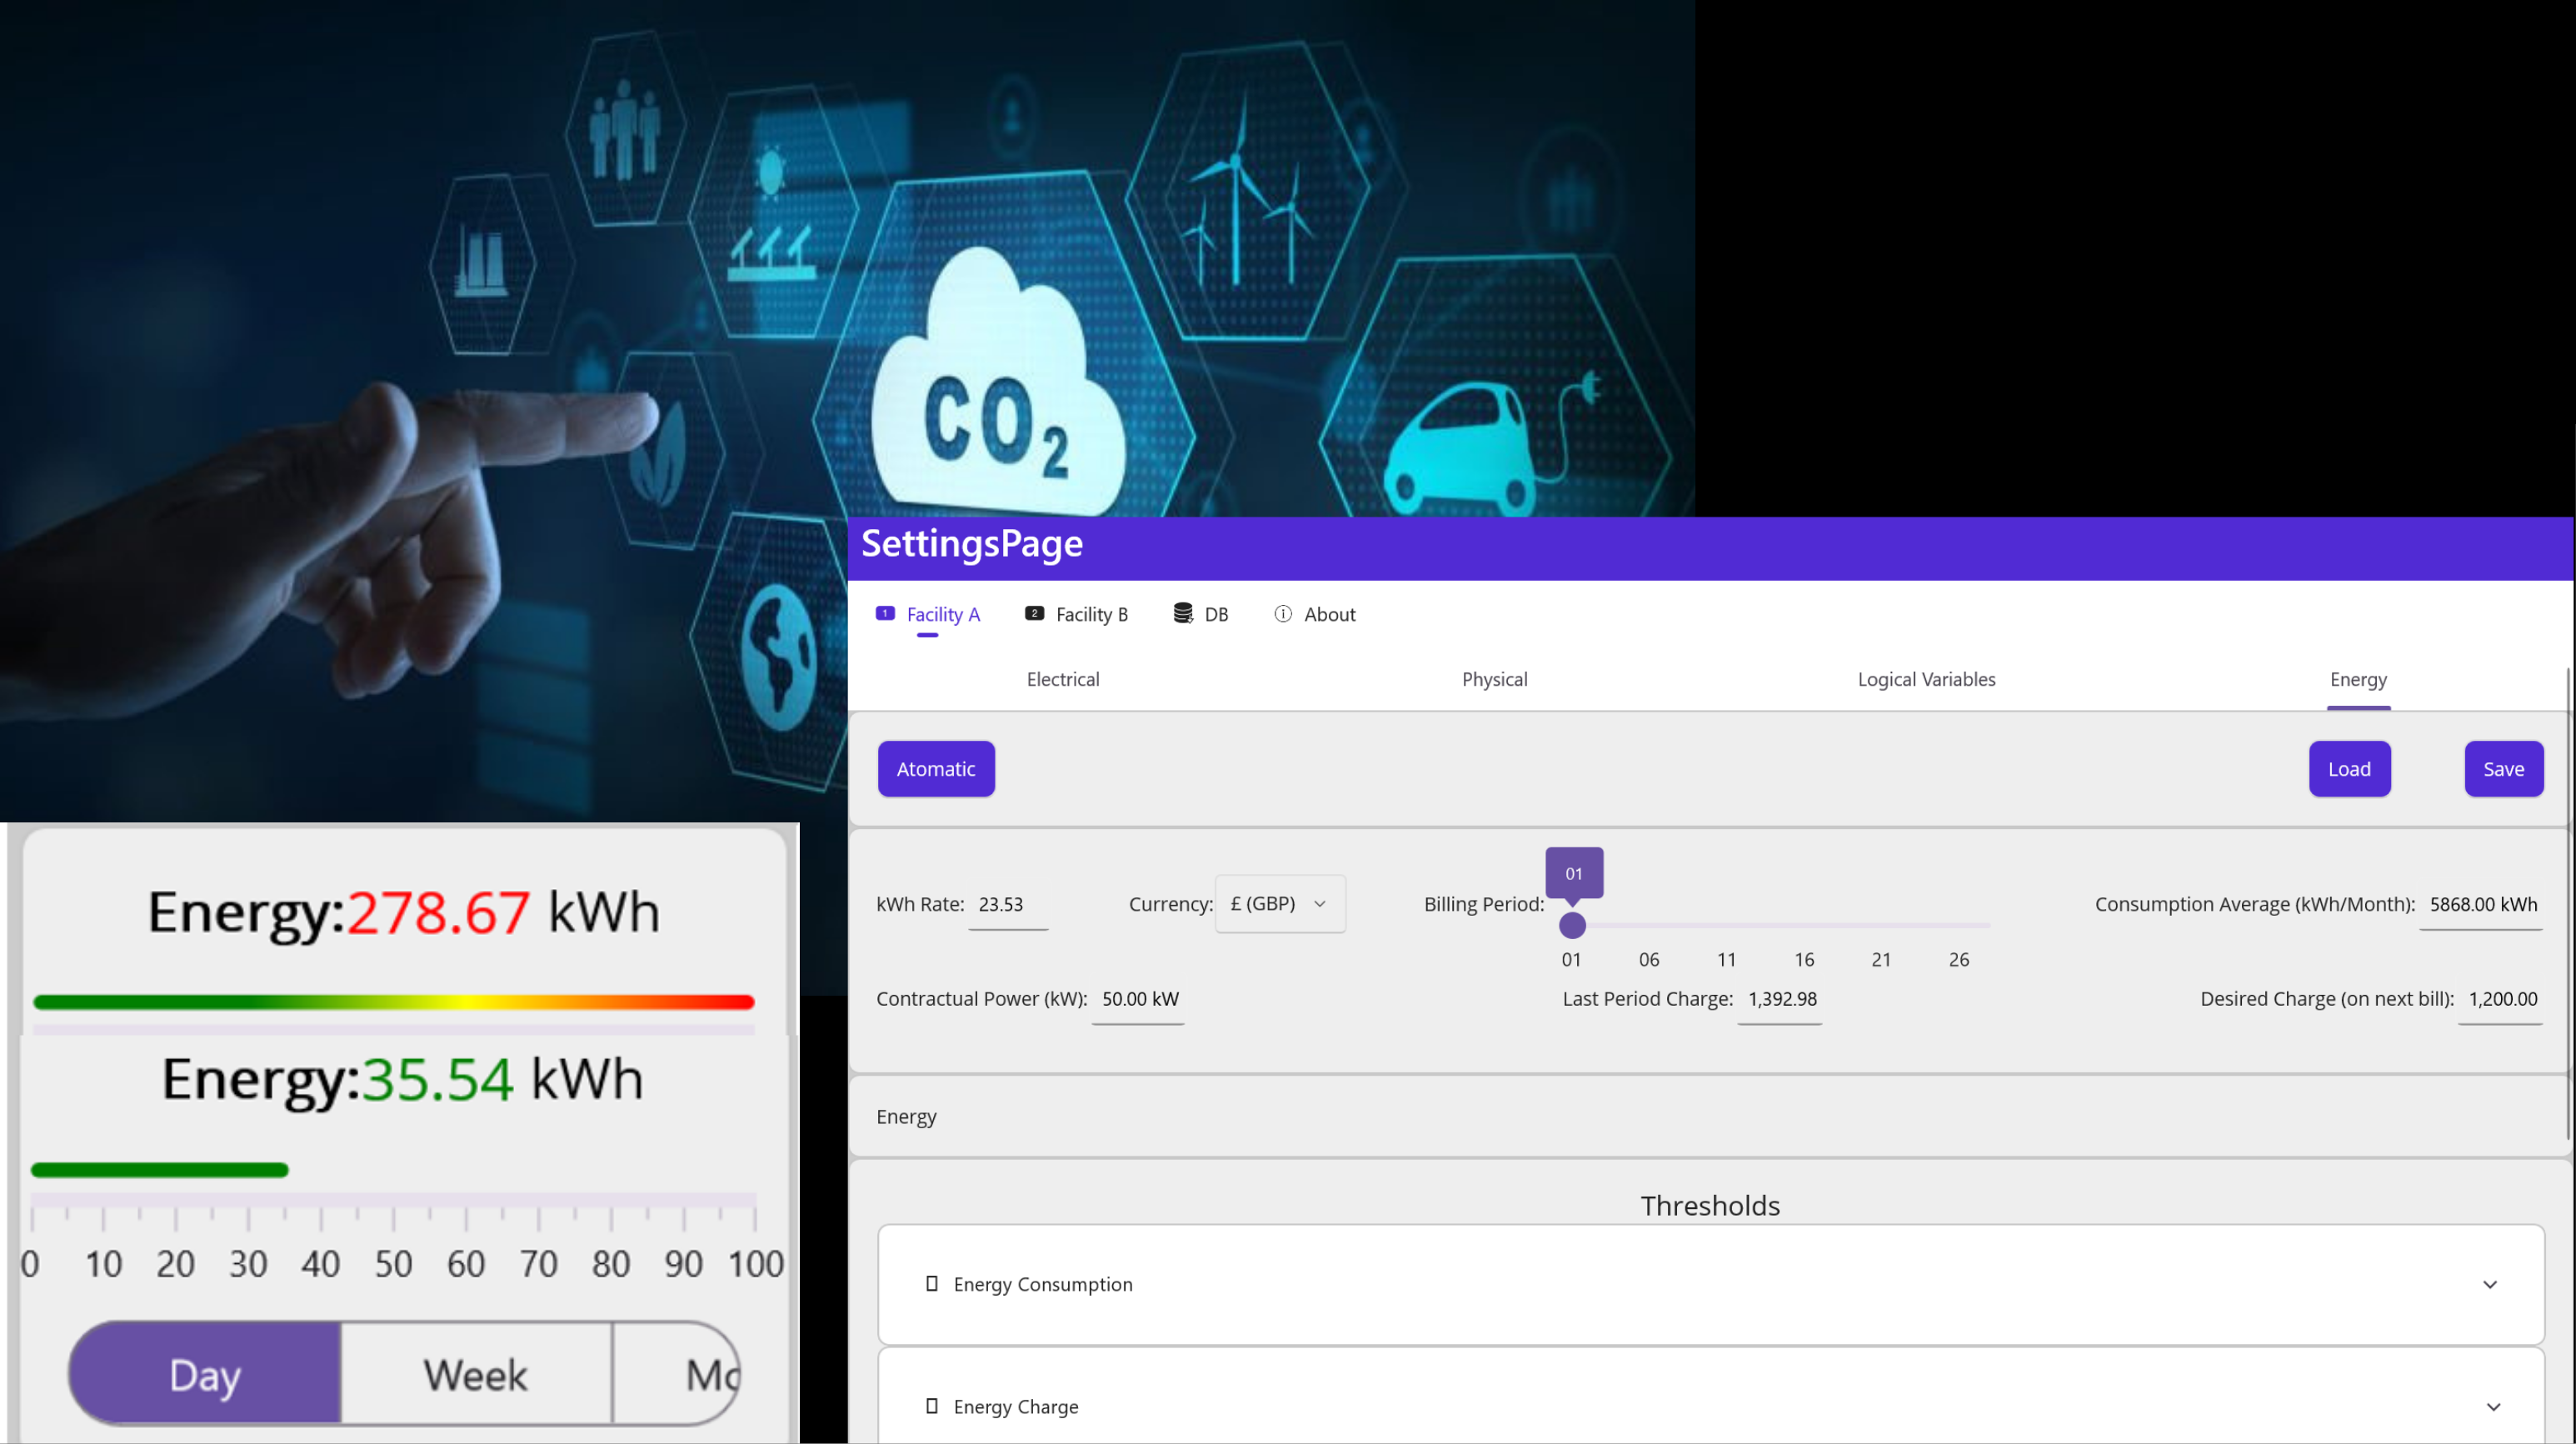Open the Currency dropdown
Screen dimensions: 2576x1444
1279,903
